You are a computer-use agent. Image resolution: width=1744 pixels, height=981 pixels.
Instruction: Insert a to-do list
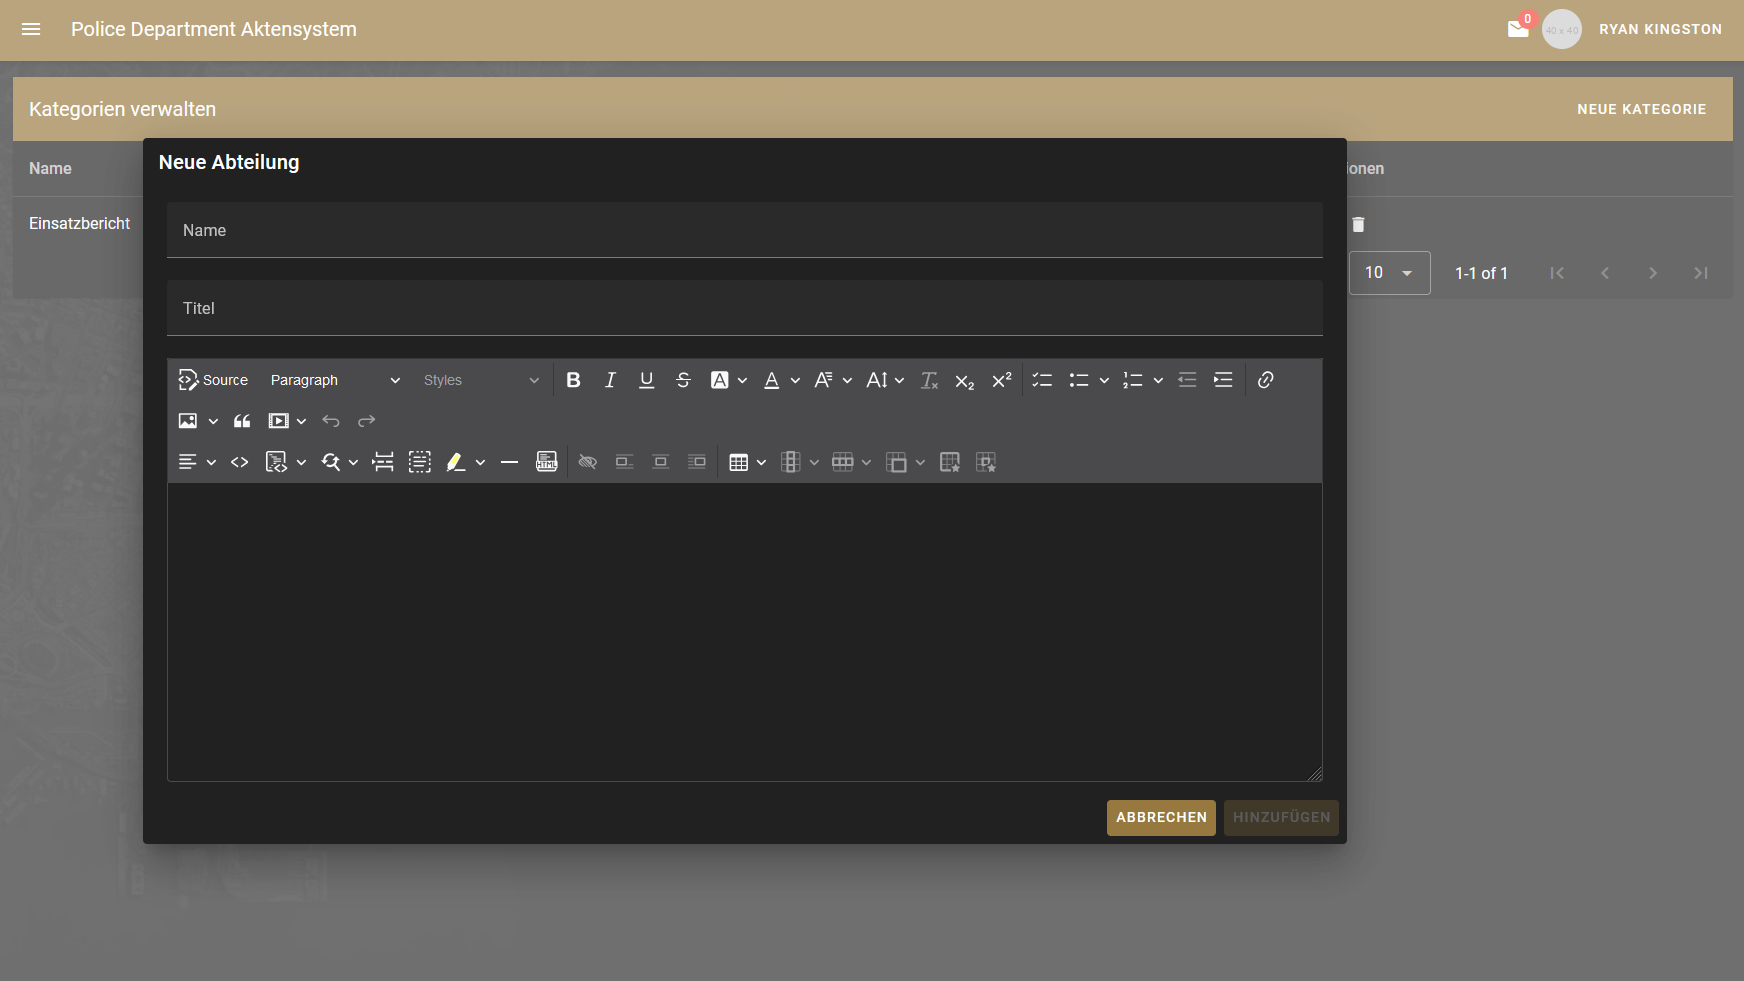tap(1042, 380)
